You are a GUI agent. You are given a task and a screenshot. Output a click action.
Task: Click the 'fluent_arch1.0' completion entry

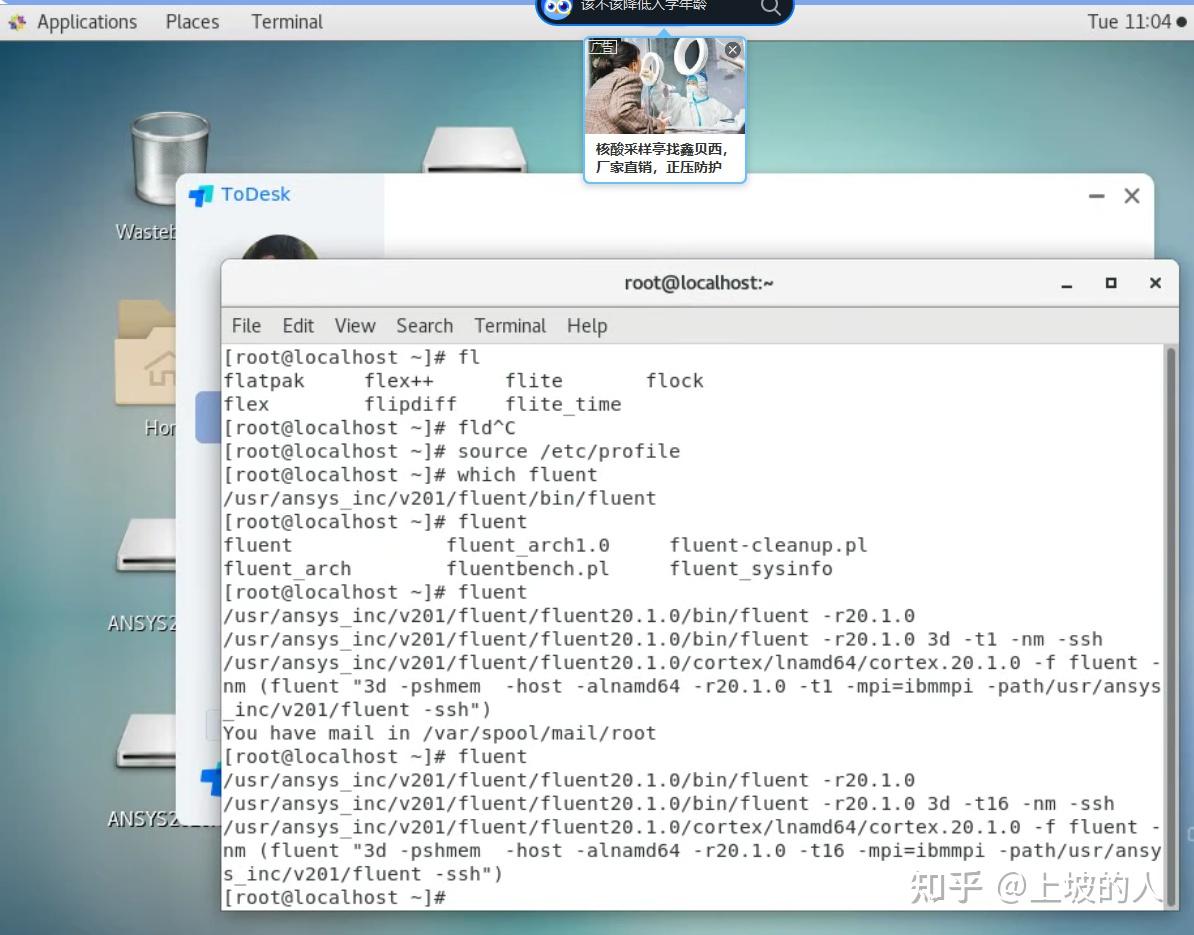[x=528, y=545]
